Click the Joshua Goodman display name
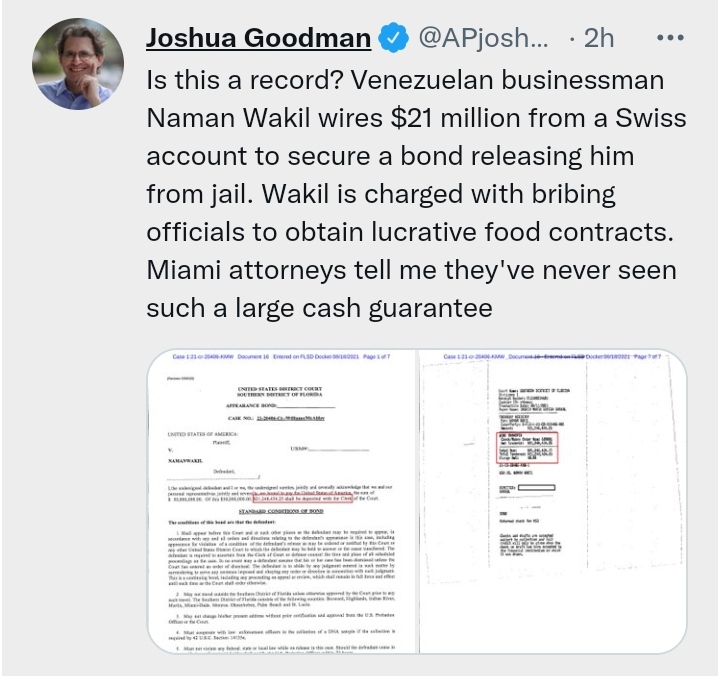The height and width of the screenshot is (676, 720). (259, 38)
